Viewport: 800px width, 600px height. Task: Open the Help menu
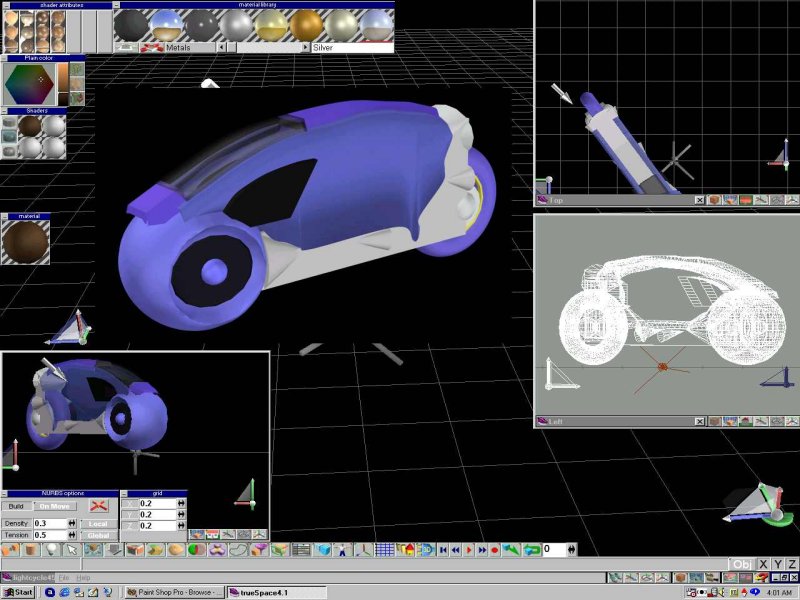click(83, 578)
